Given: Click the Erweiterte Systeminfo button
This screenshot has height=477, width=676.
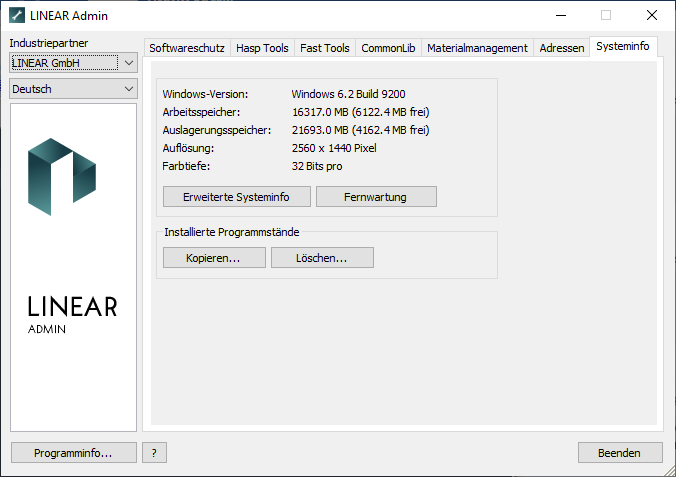Looking at the screenshot, I should tap(237, 197).
